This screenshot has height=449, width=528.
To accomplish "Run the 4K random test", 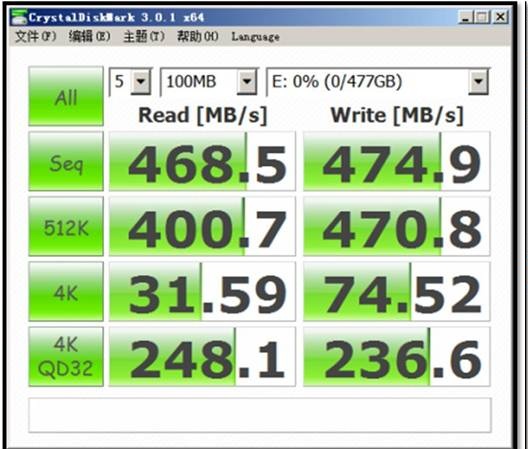I will [x=66, y=291].
